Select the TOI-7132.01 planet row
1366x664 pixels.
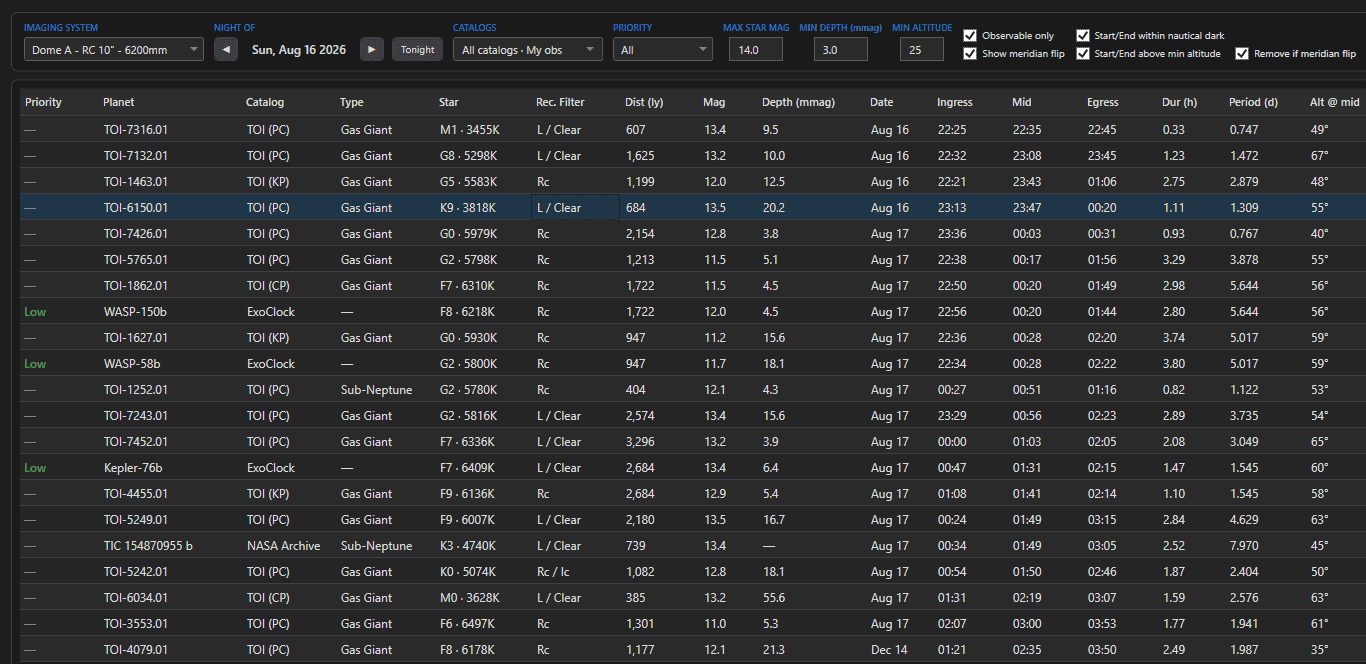pyautogui.click(x=693, y=156)
